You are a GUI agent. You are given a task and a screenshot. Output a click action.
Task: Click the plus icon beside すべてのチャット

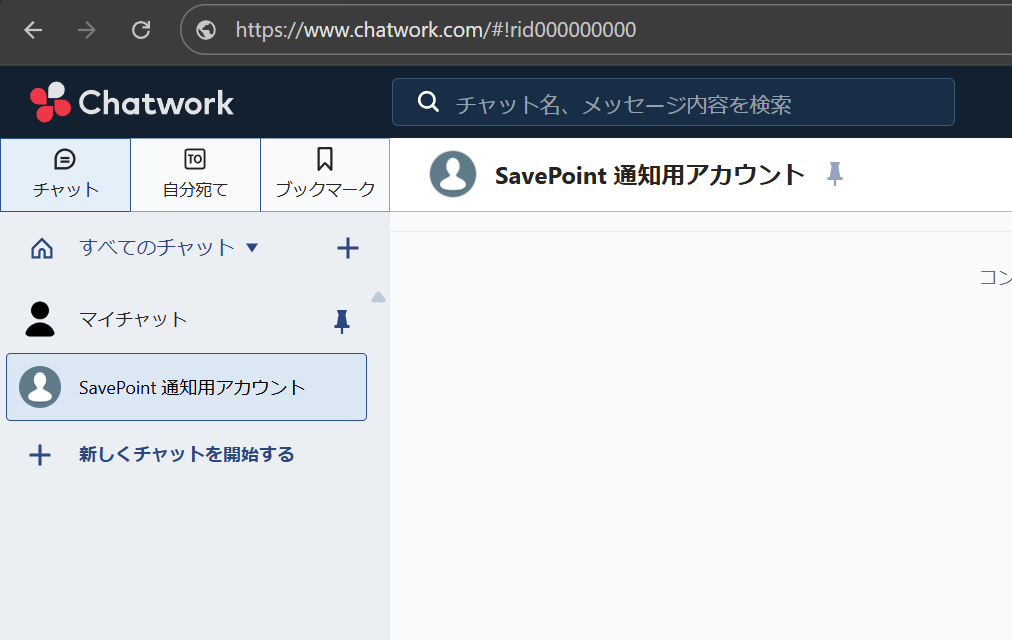pos(347,248)
